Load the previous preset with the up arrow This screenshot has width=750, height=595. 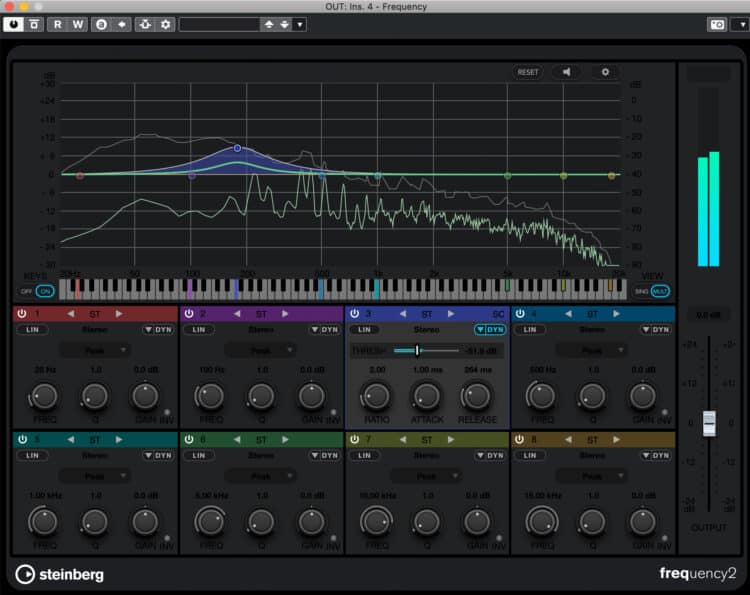click(x=269, y=24)
